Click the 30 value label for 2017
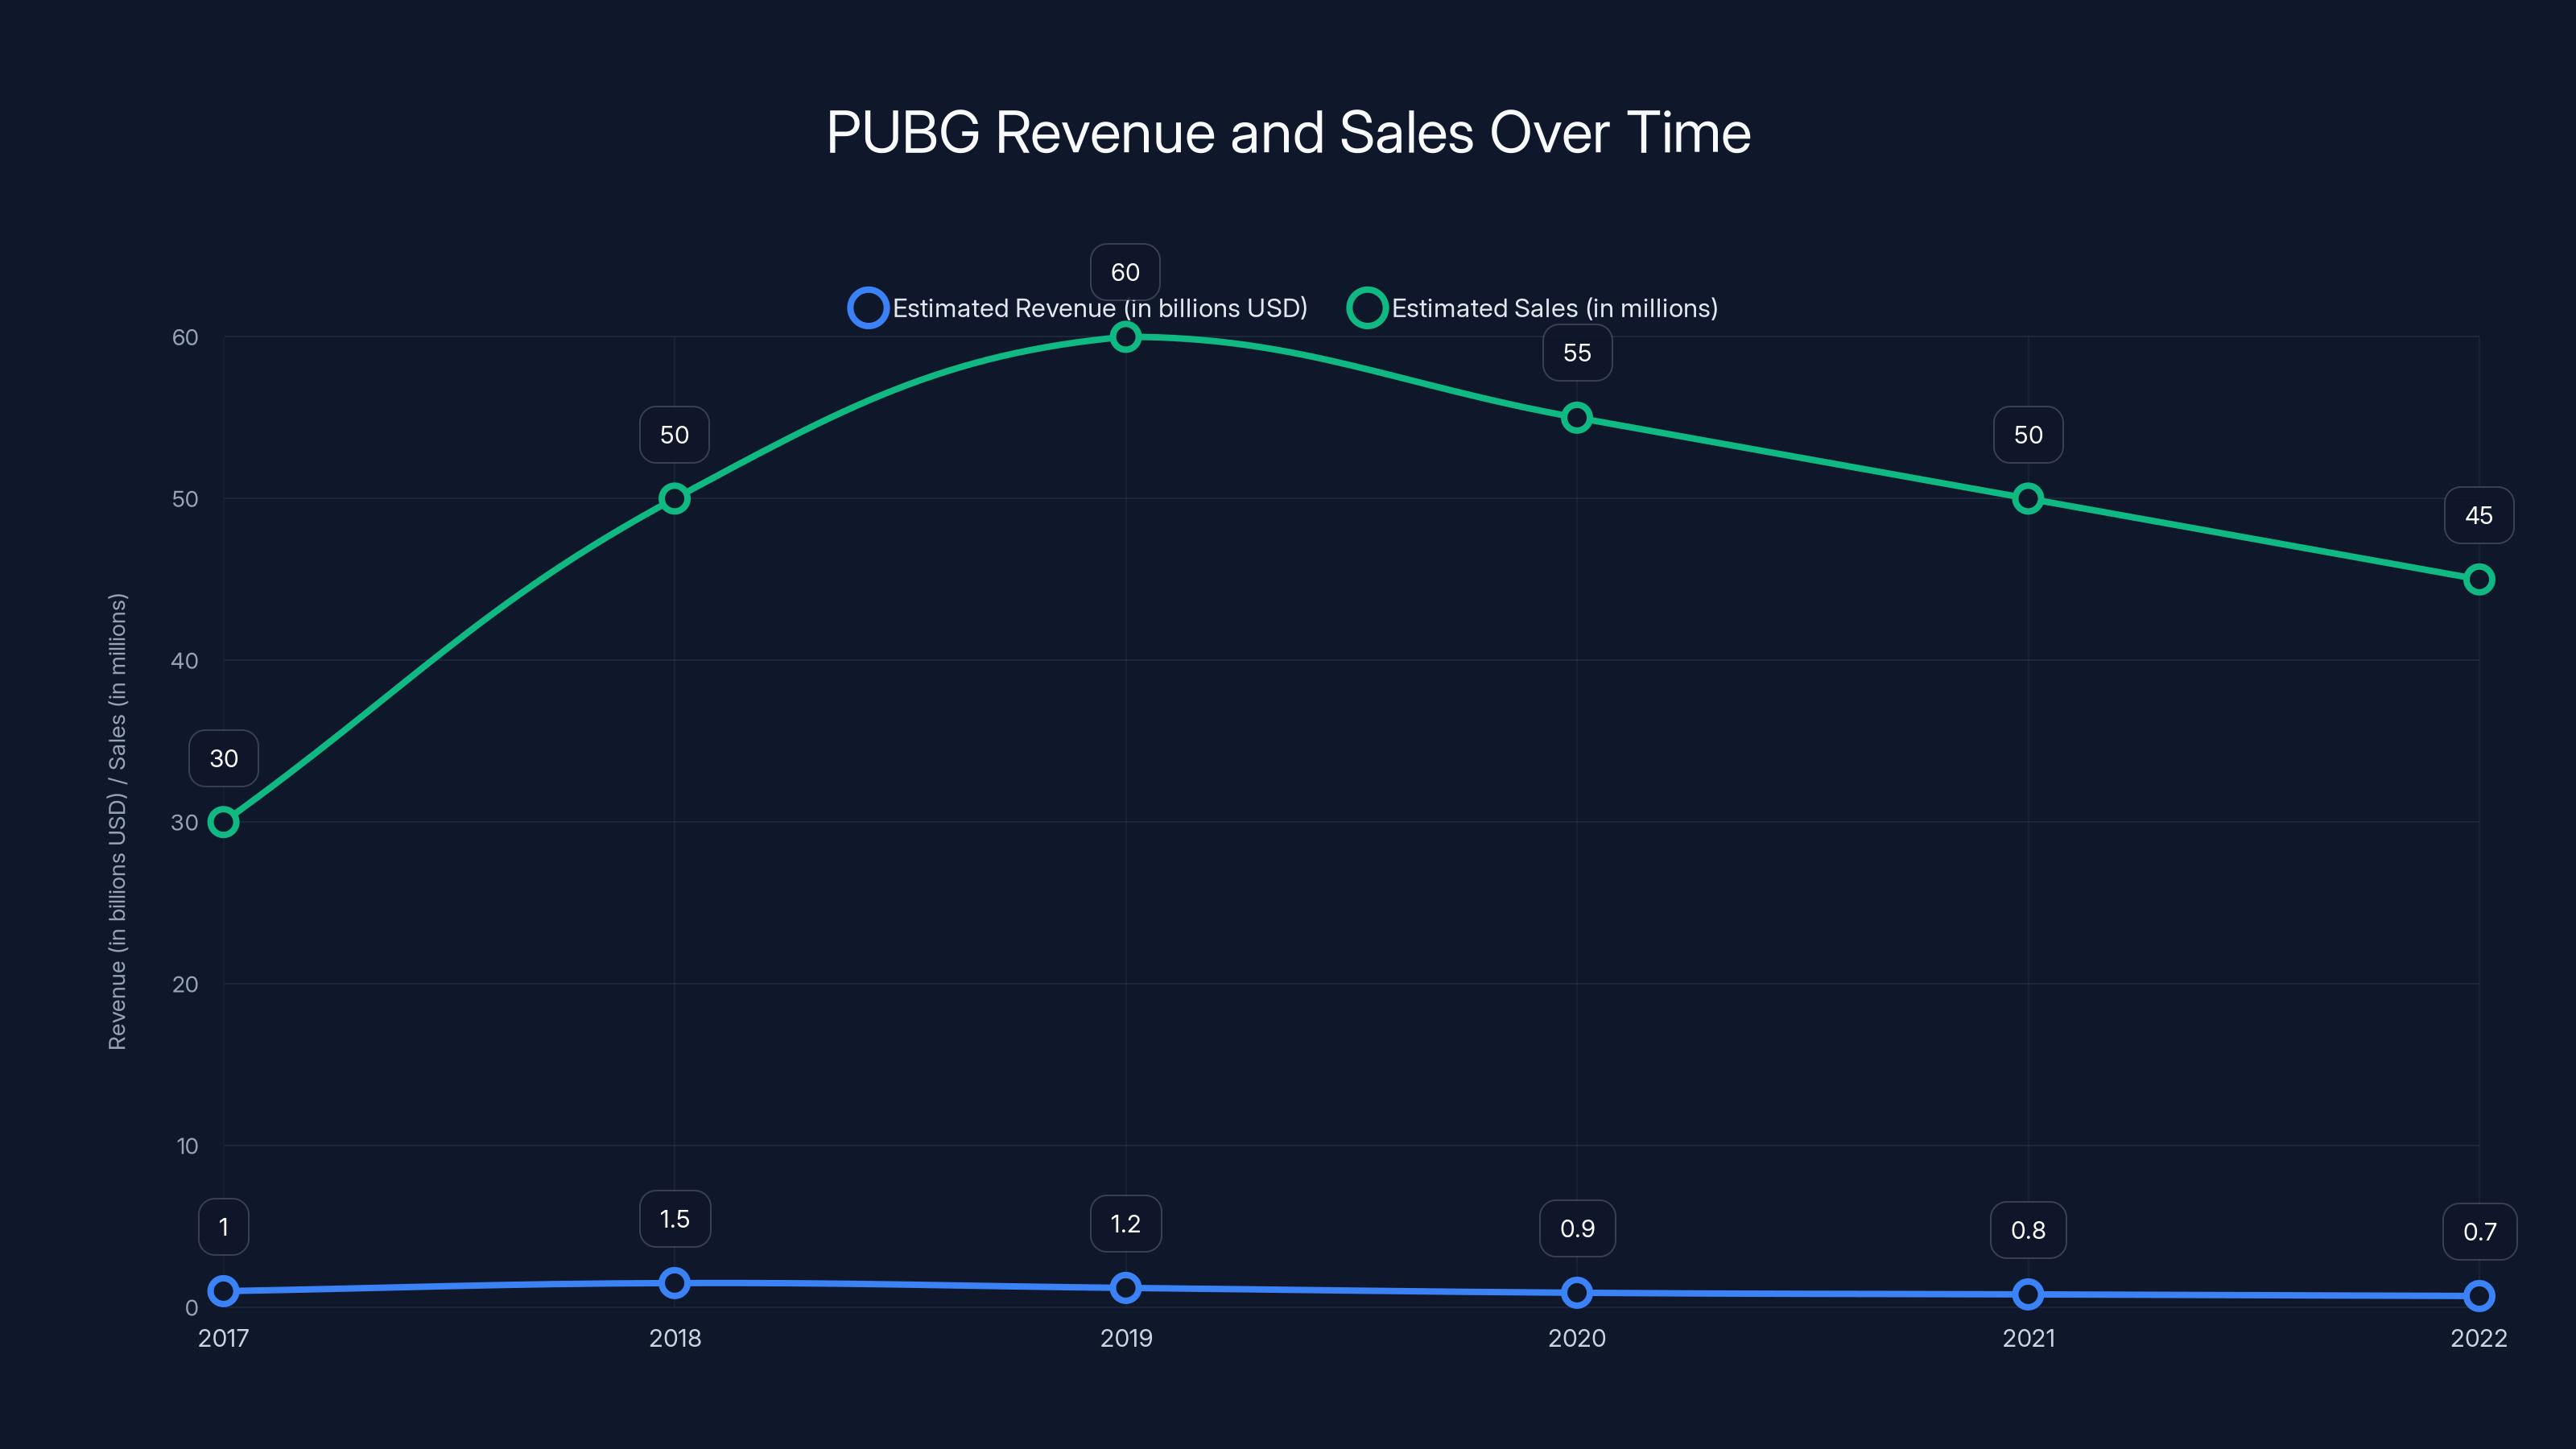This screenshot has height=1449, width=2576. (222, 758)
